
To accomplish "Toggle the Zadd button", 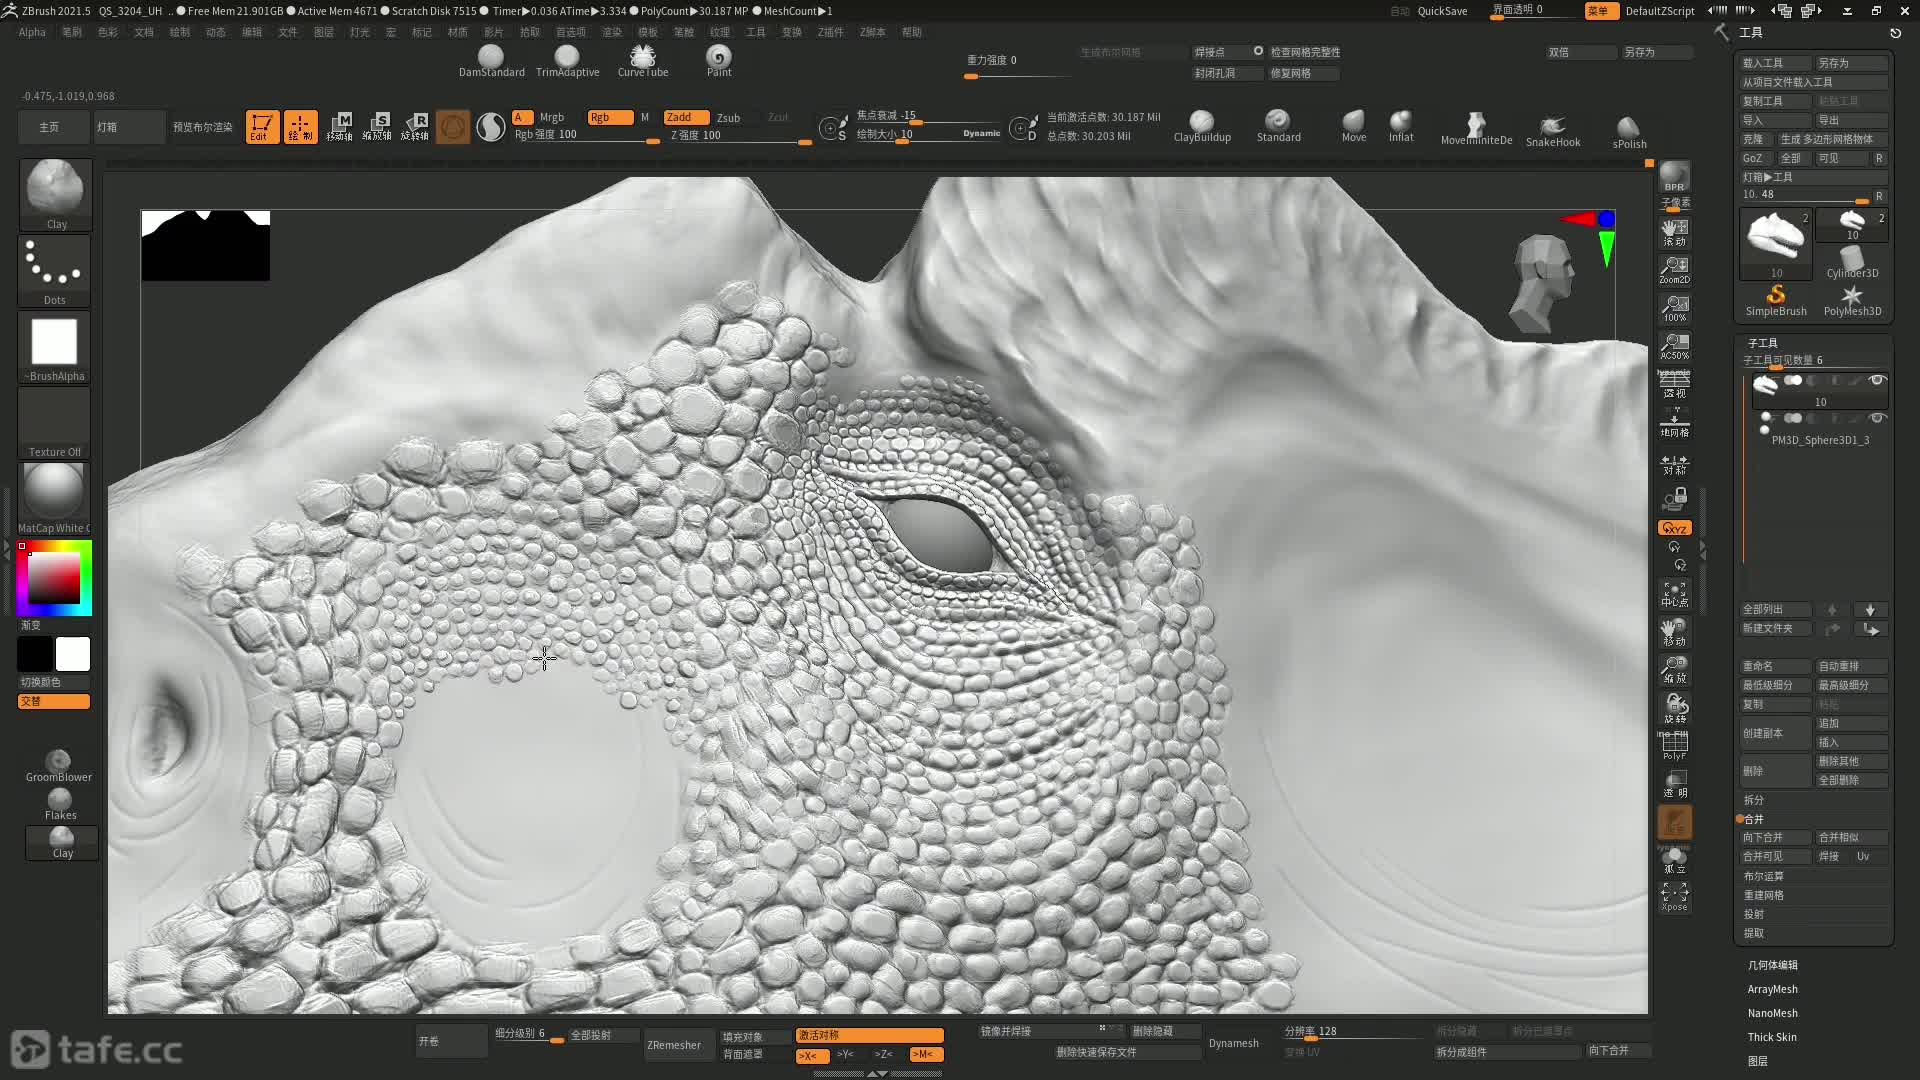I will tap(687, 117).
